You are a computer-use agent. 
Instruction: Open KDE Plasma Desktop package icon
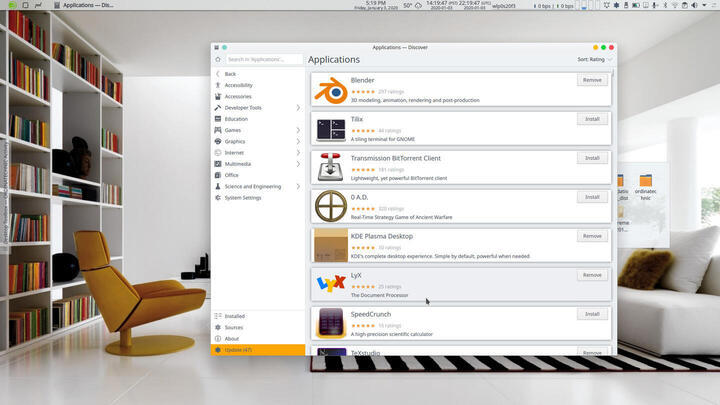[331, 245]
